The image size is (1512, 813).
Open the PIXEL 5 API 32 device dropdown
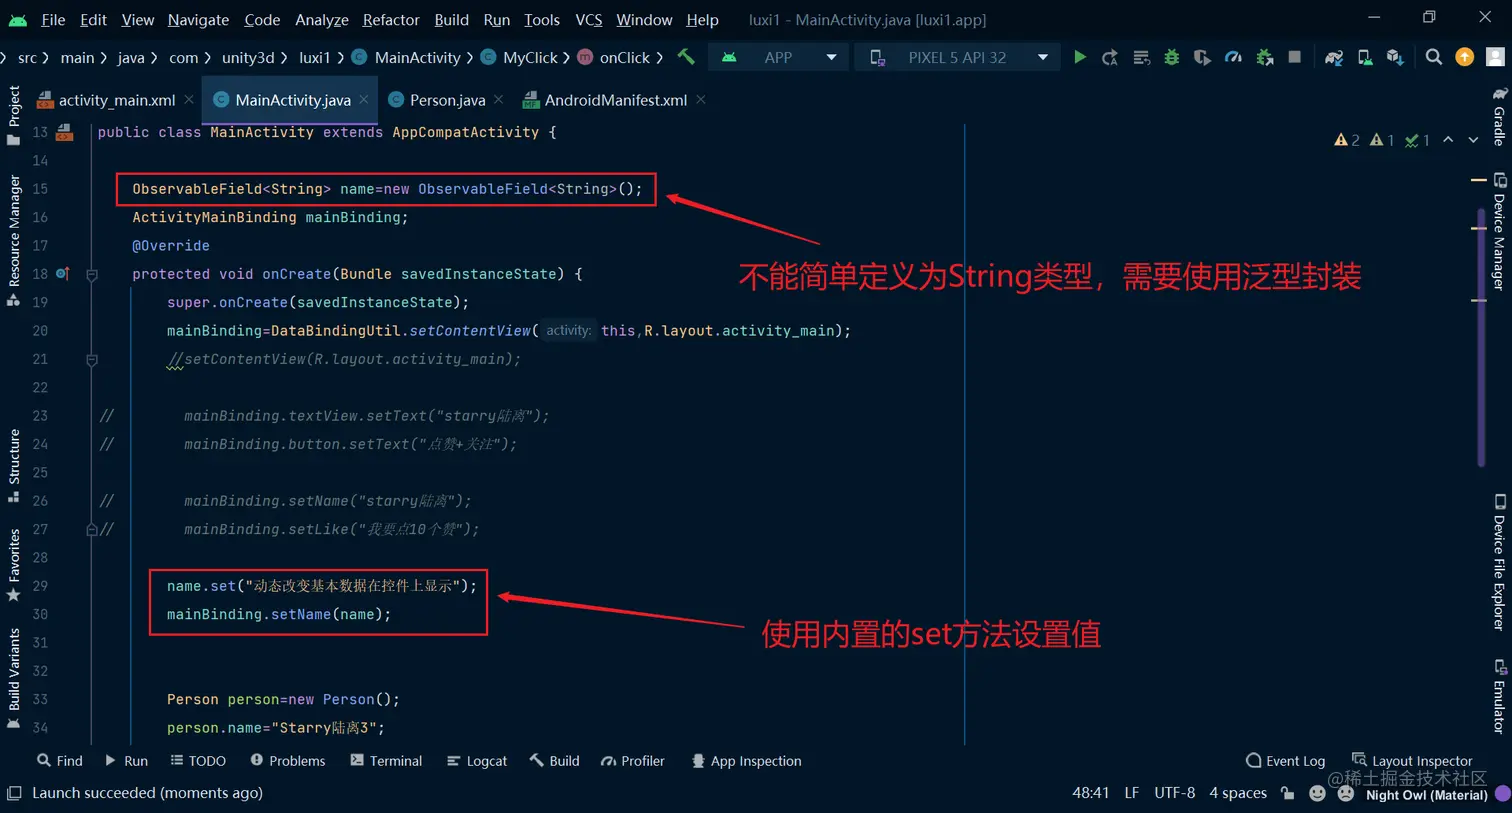click(957, 58)
